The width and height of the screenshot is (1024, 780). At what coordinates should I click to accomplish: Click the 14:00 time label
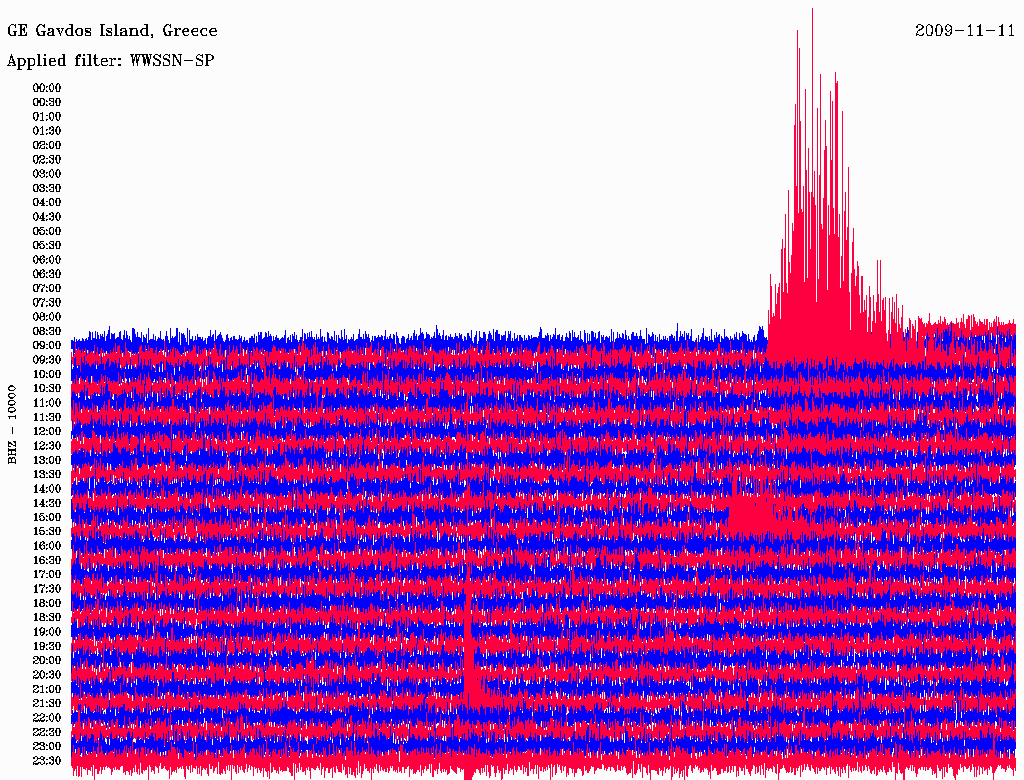[47, 489]
